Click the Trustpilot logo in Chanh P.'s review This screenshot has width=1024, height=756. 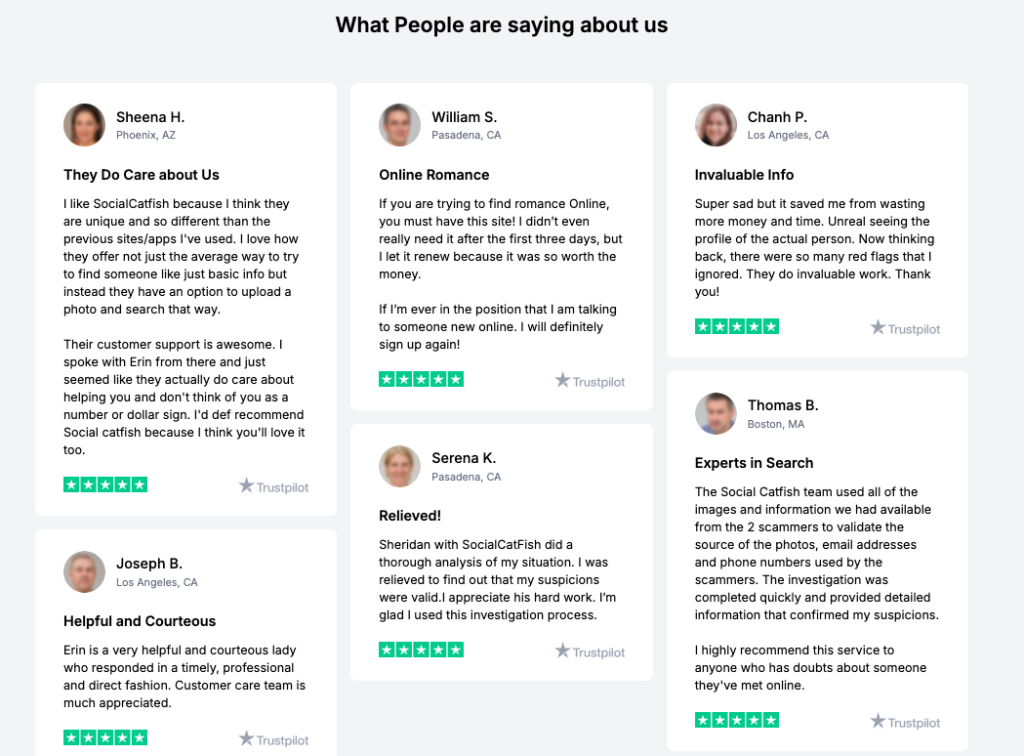click(x=905, y=328)
